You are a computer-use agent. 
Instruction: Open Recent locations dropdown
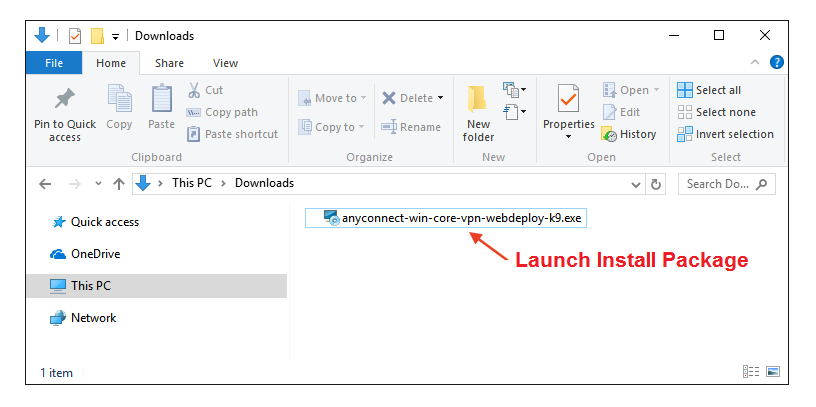pos(98,184)
